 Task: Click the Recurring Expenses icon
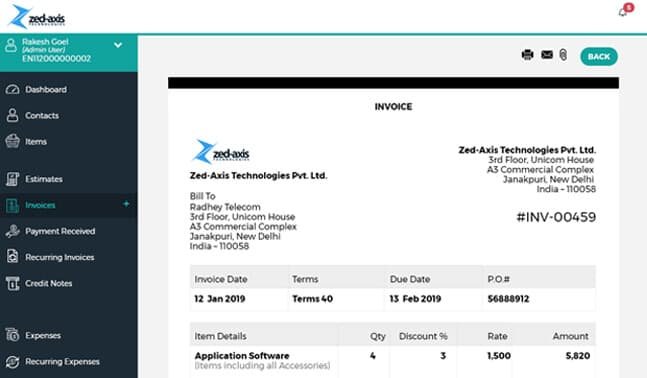[x=12, y=361]
